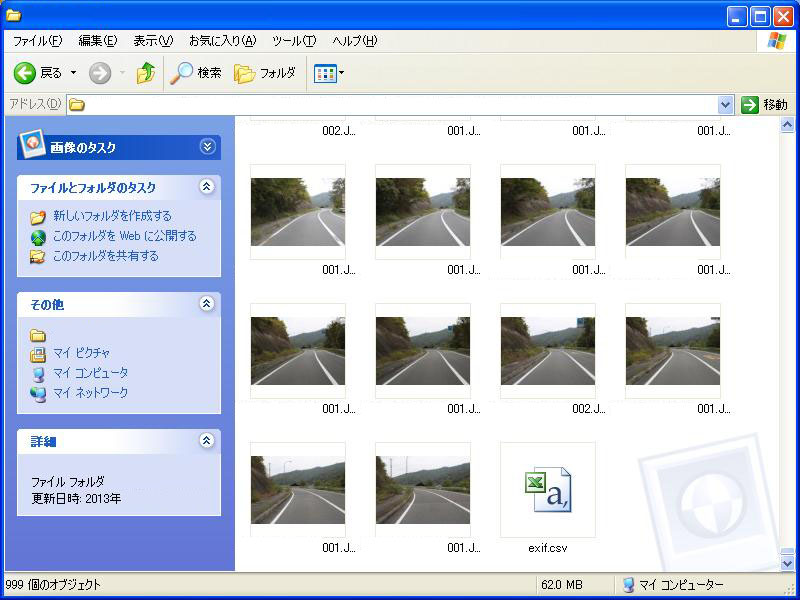
Task: Open マイ ピクチャ link
Action: tap(81, 353)
